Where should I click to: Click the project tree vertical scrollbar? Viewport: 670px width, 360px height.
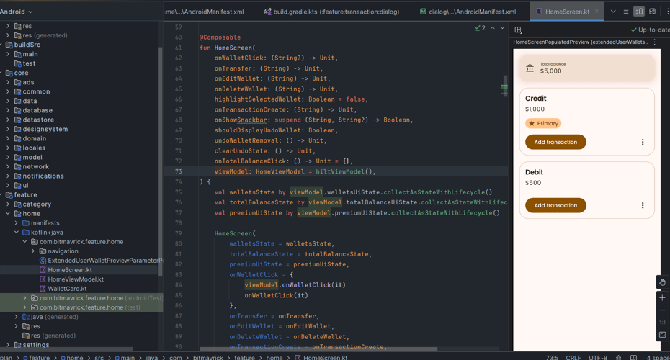click(160, 162)
